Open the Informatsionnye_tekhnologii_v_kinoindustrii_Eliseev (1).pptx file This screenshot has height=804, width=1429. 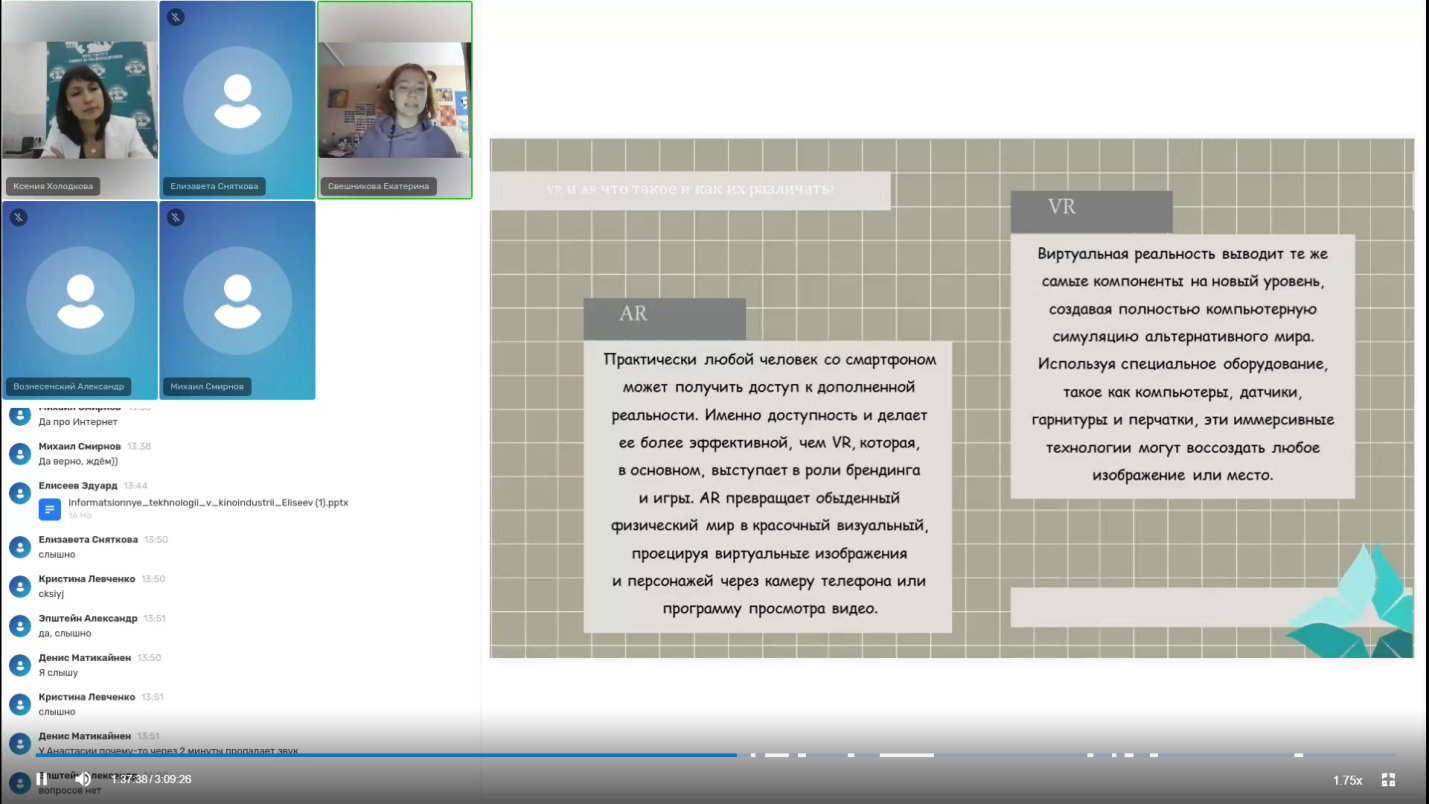(208, 503)
